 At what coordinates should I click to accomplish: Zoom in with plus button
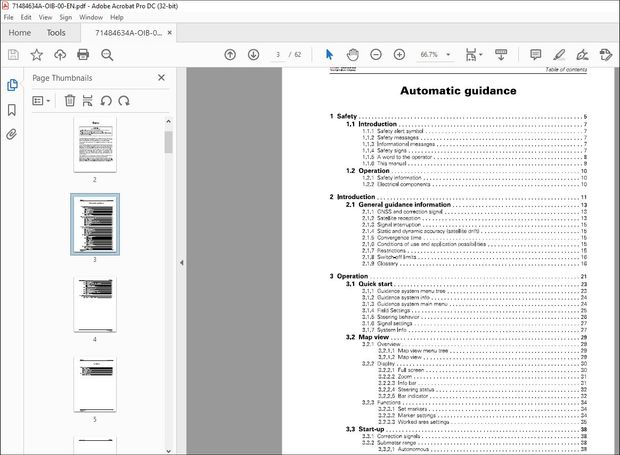[x=399, y=55]
